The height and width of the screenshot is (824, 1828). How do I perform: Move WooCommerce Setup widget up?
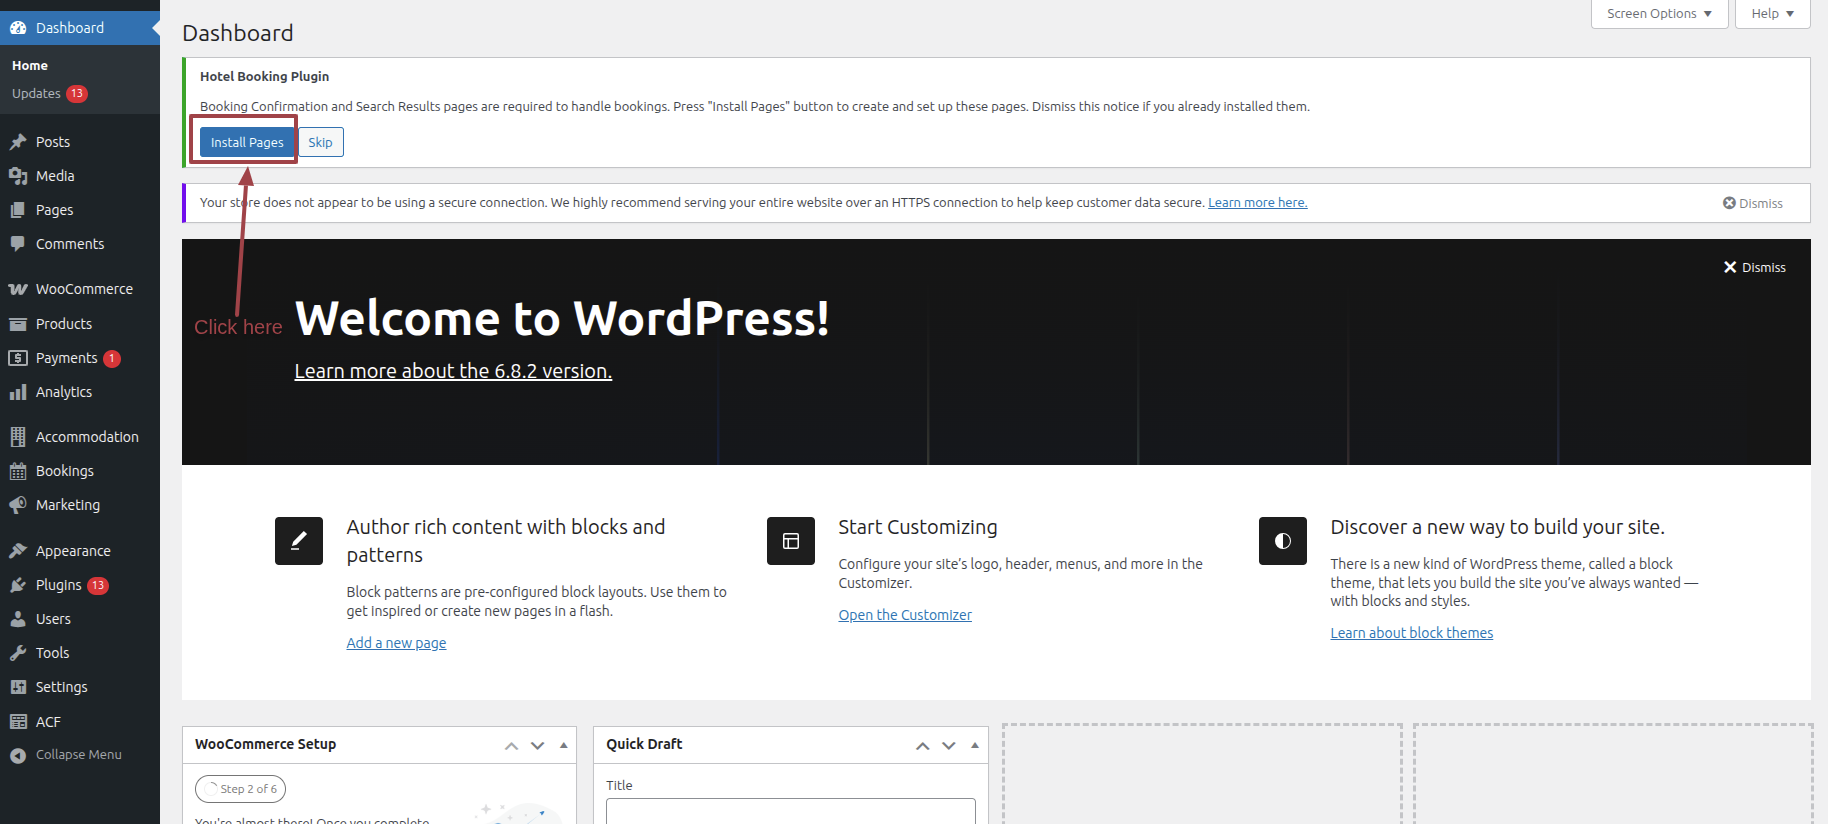pos(511,746)
